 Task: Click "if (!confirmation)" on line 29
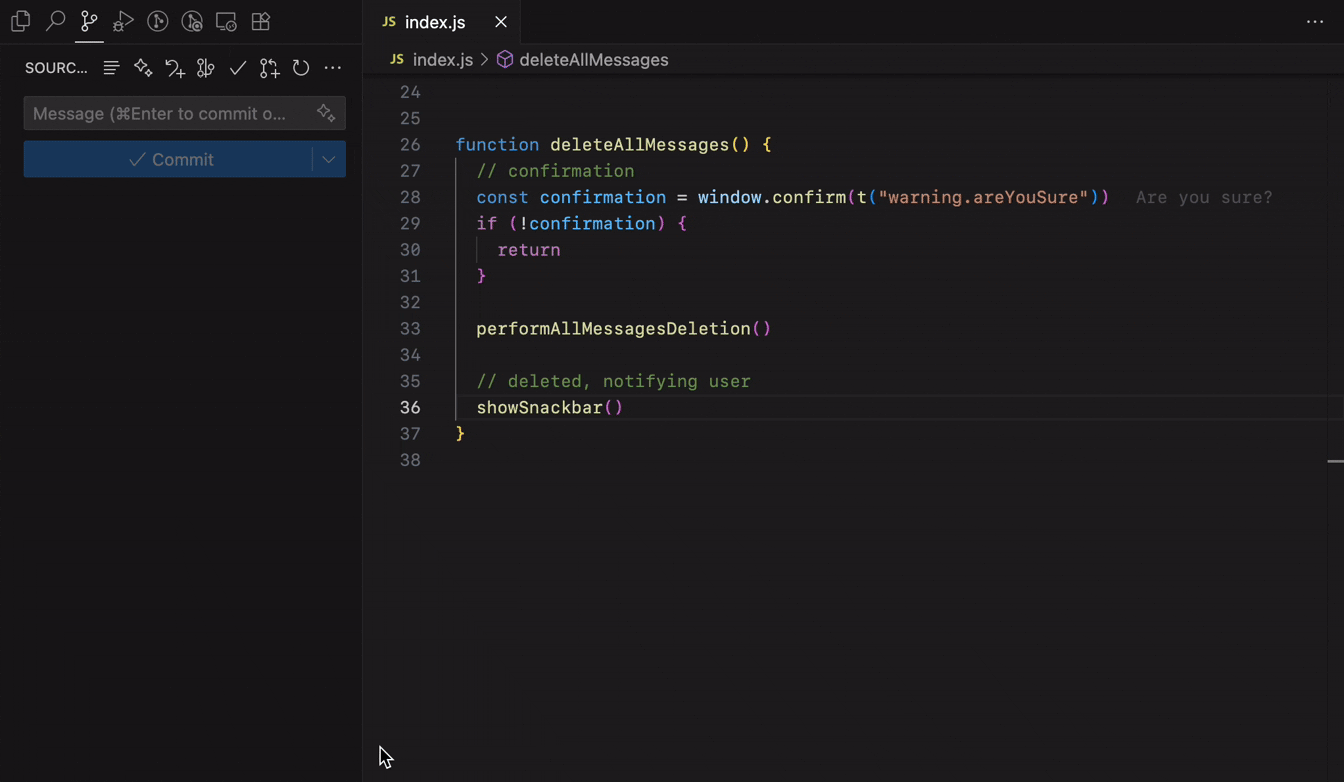(x=570, y=223)
